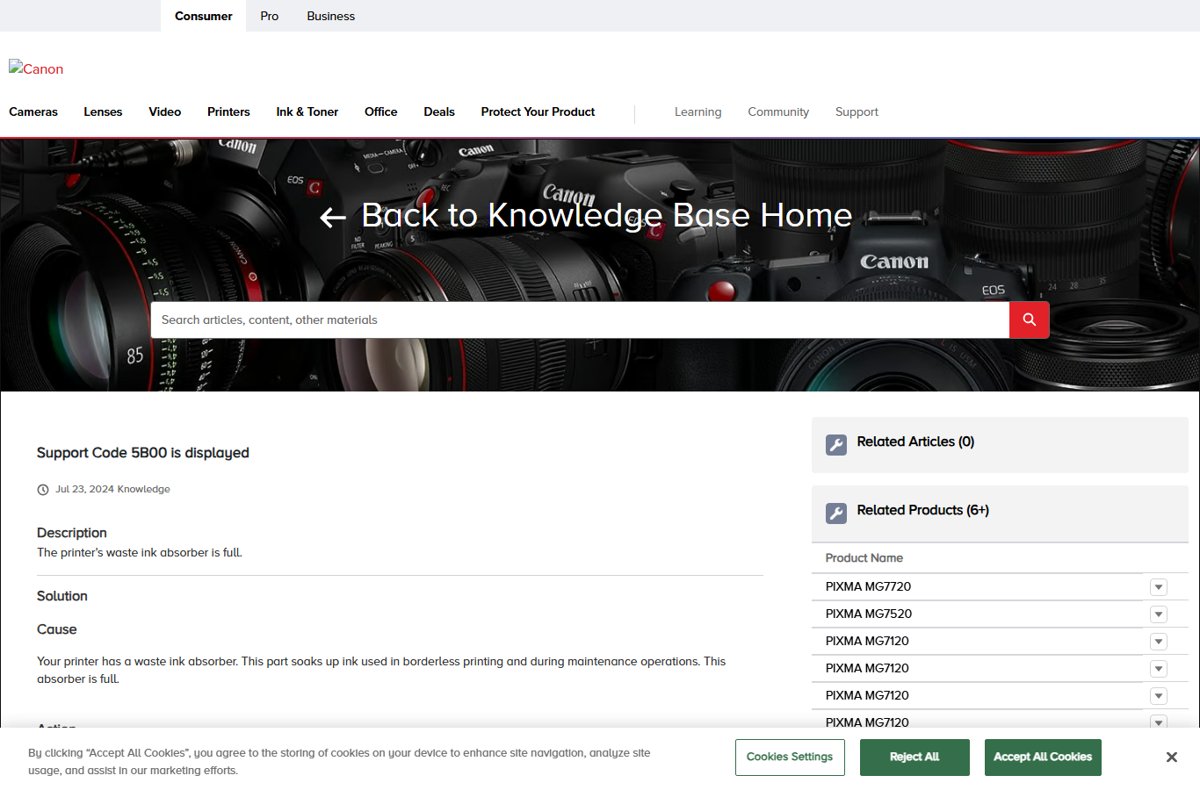
Task: Click the text The printer's waste ink absorber is full
Action: click(140, 552)
